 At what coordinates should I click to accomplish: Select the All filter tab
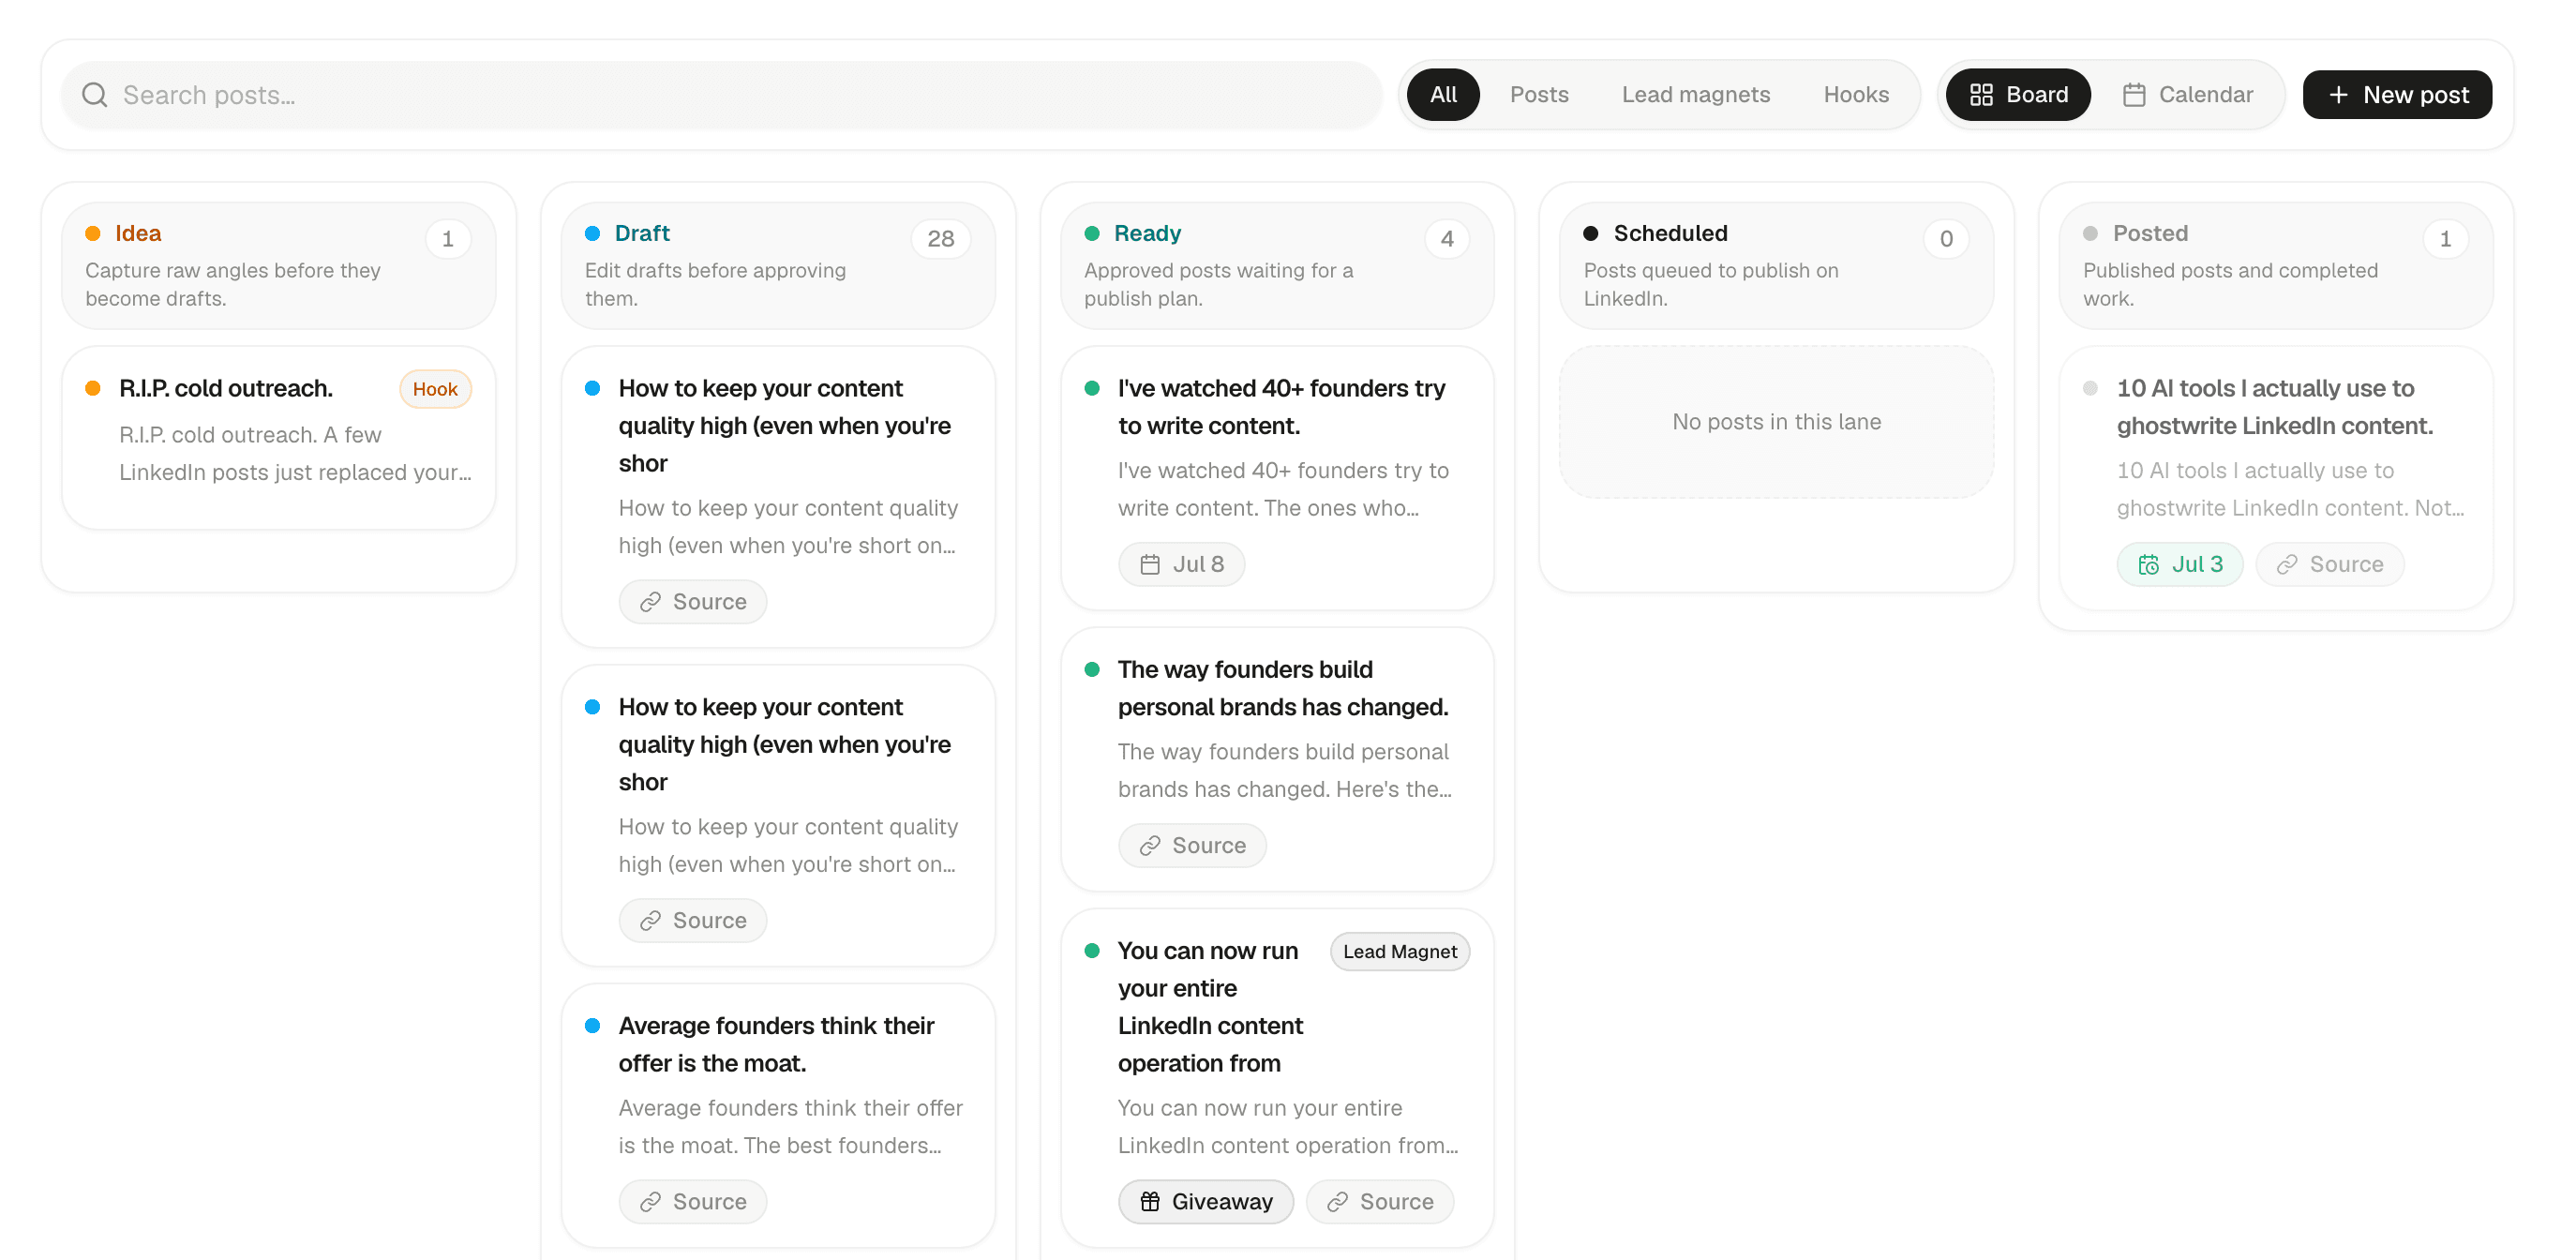click(x=1443, y=95)
